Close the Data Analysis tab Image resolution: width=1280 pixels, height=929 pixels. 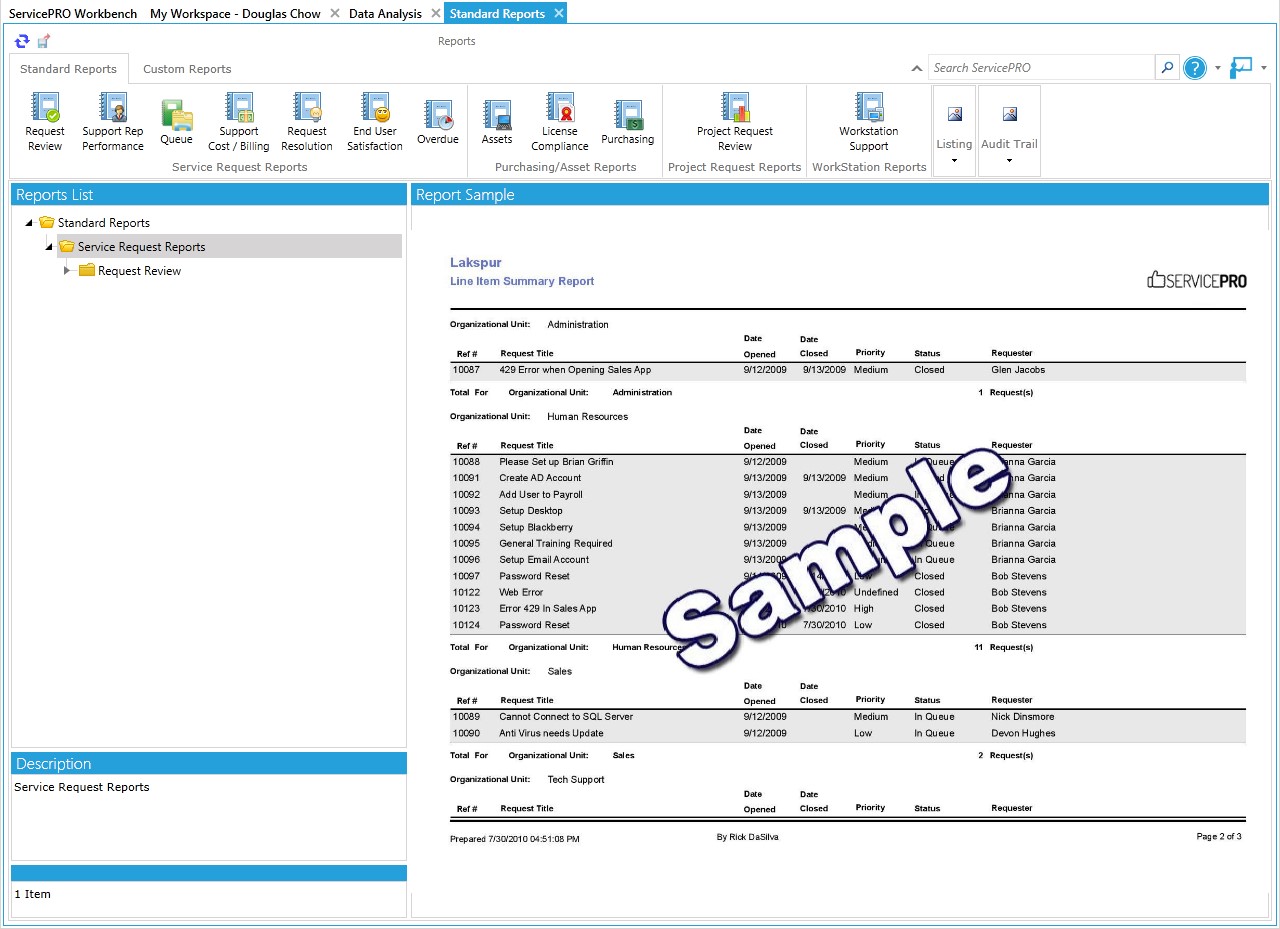point(435,14)
